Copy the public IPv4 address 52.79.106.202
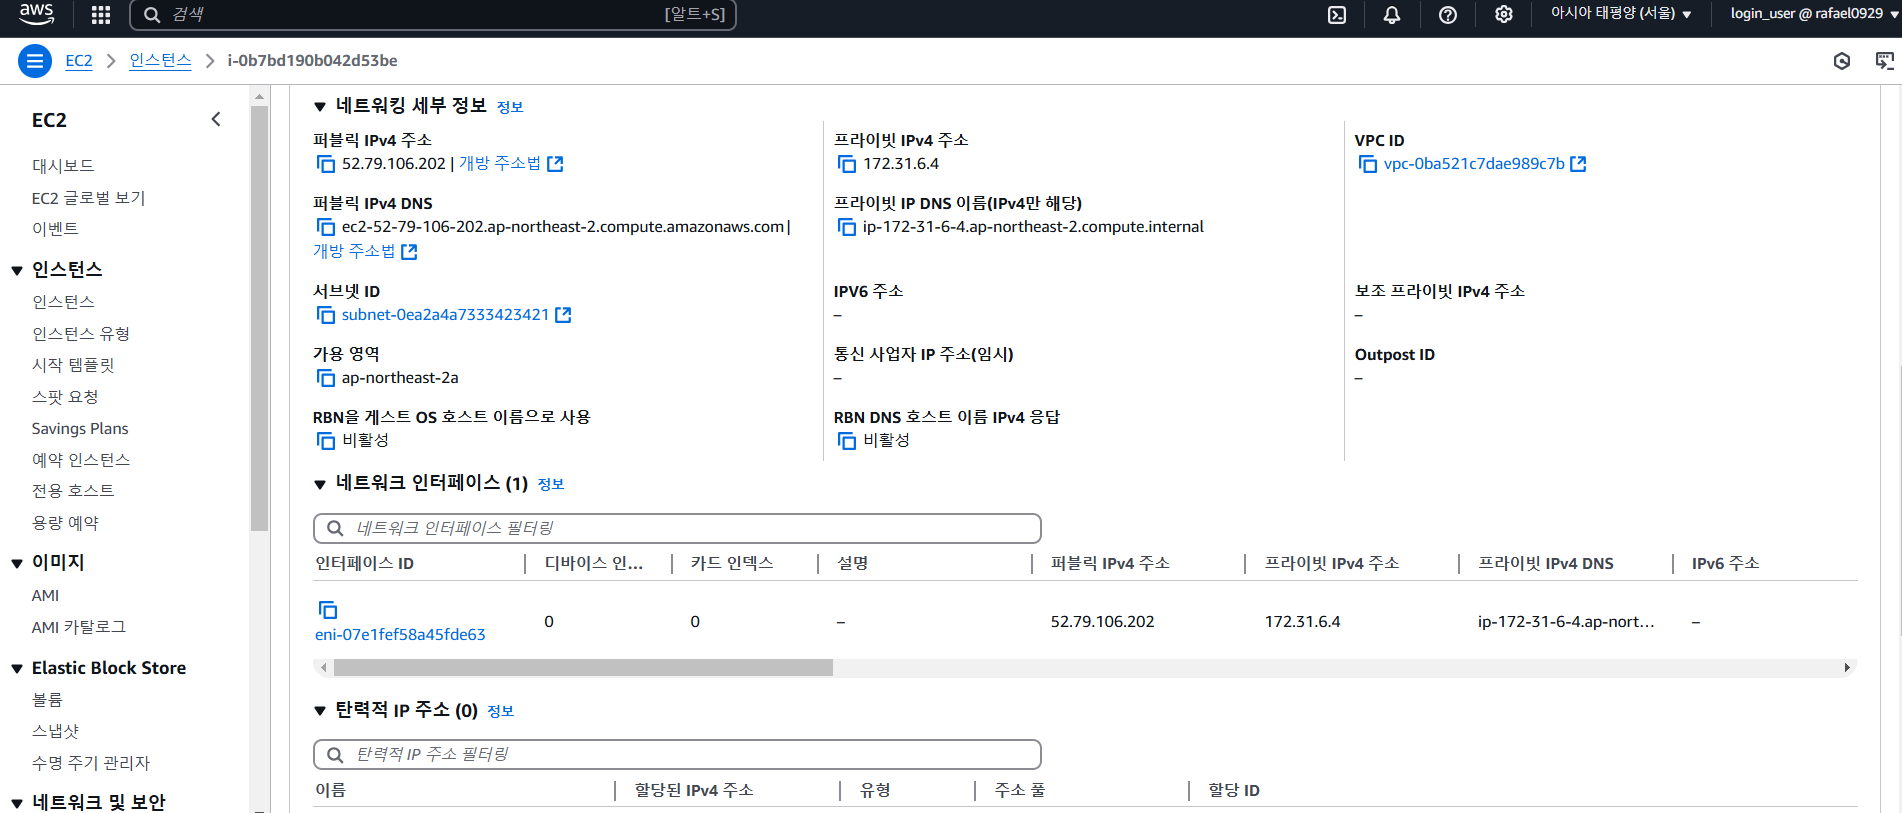1902x813 pixels. pos(326,164)
